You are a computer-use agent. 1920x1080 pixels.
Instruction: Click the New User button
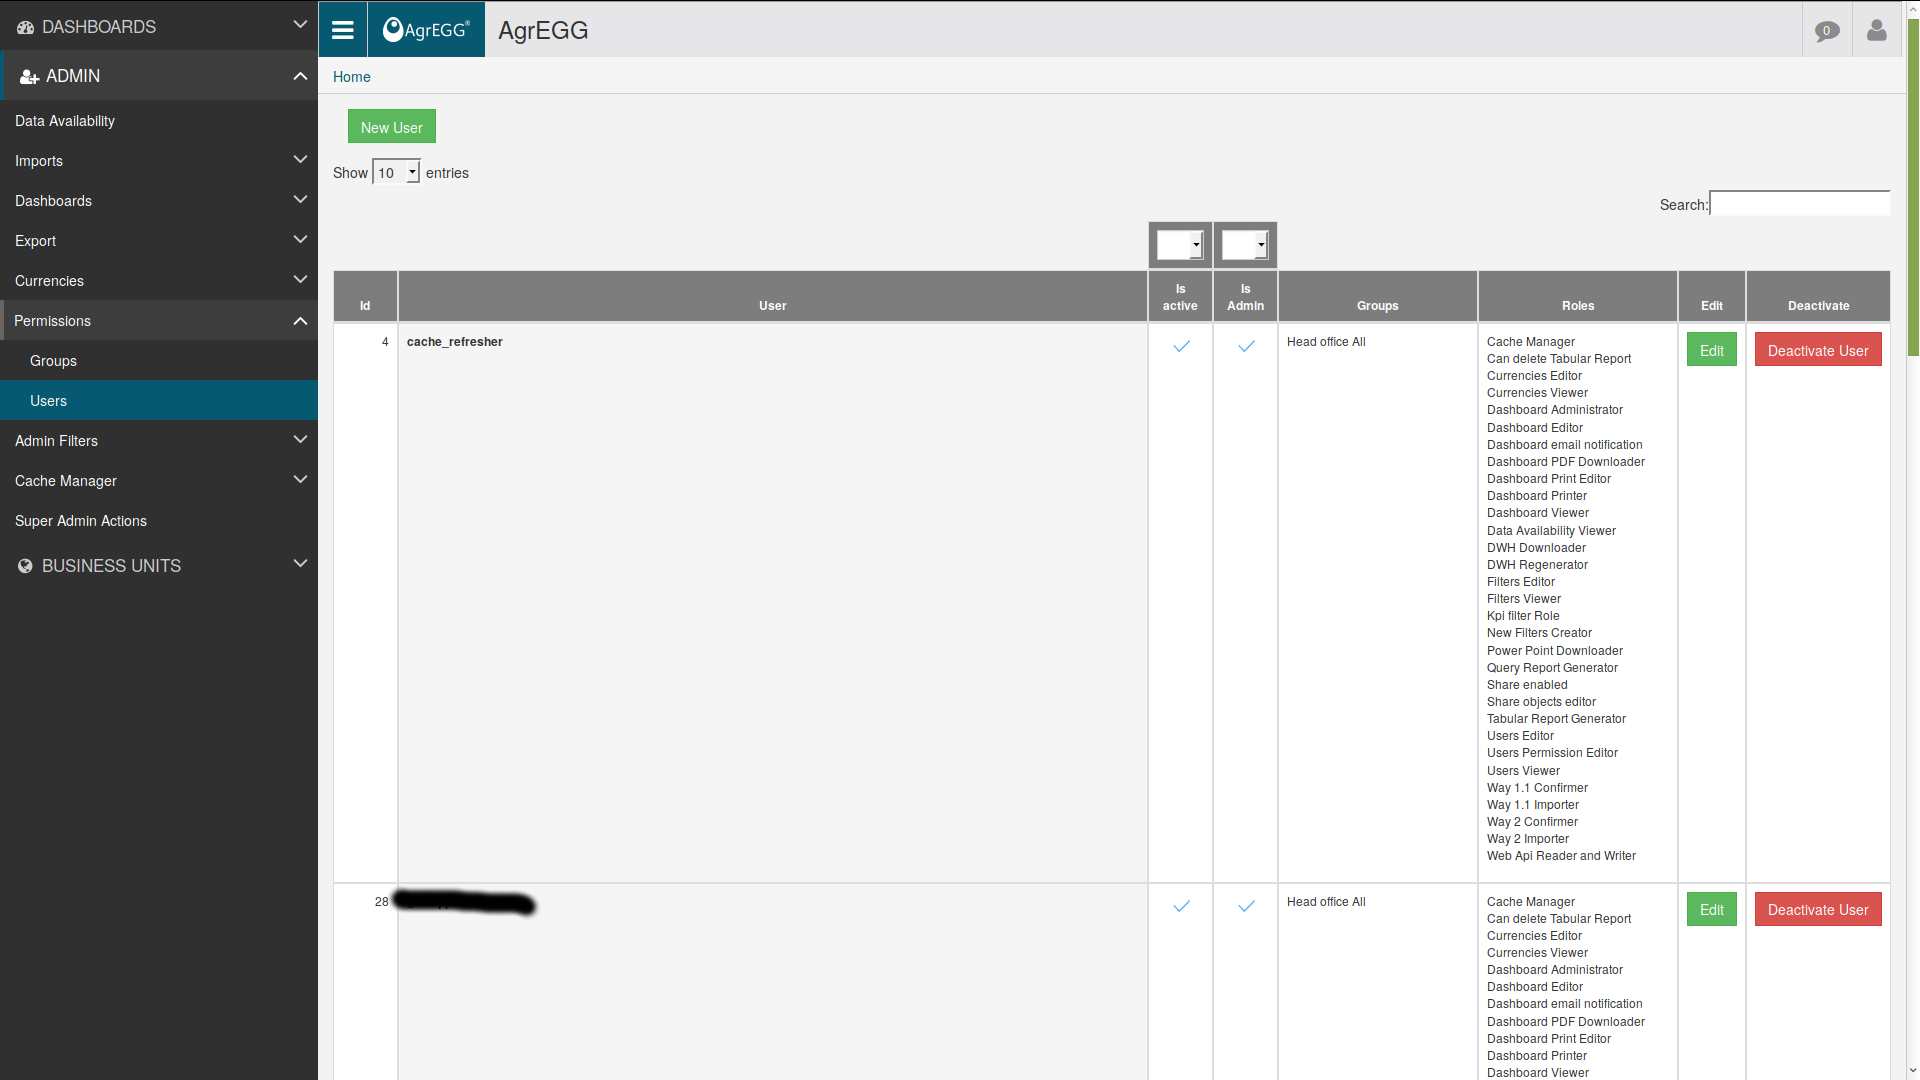pos(392,127)
